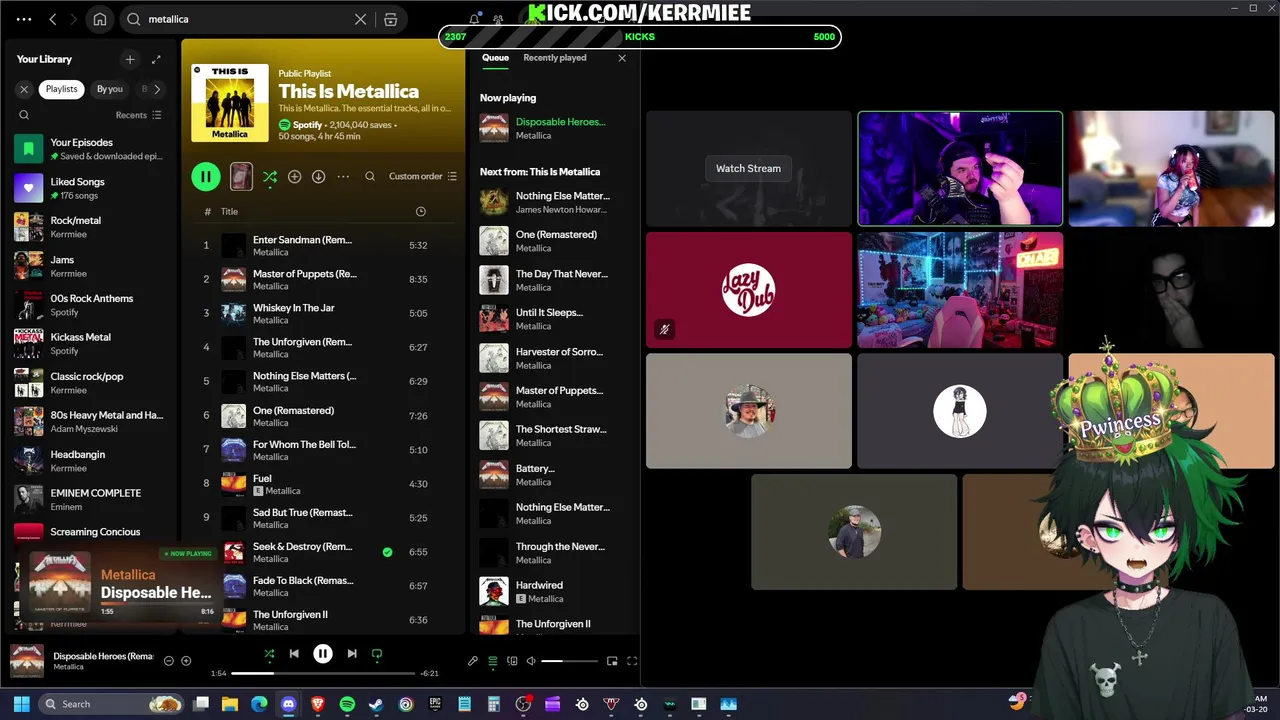Expand Your Library to full view
The height and width of the screenshot is (720, 1280).
point(156,59)
